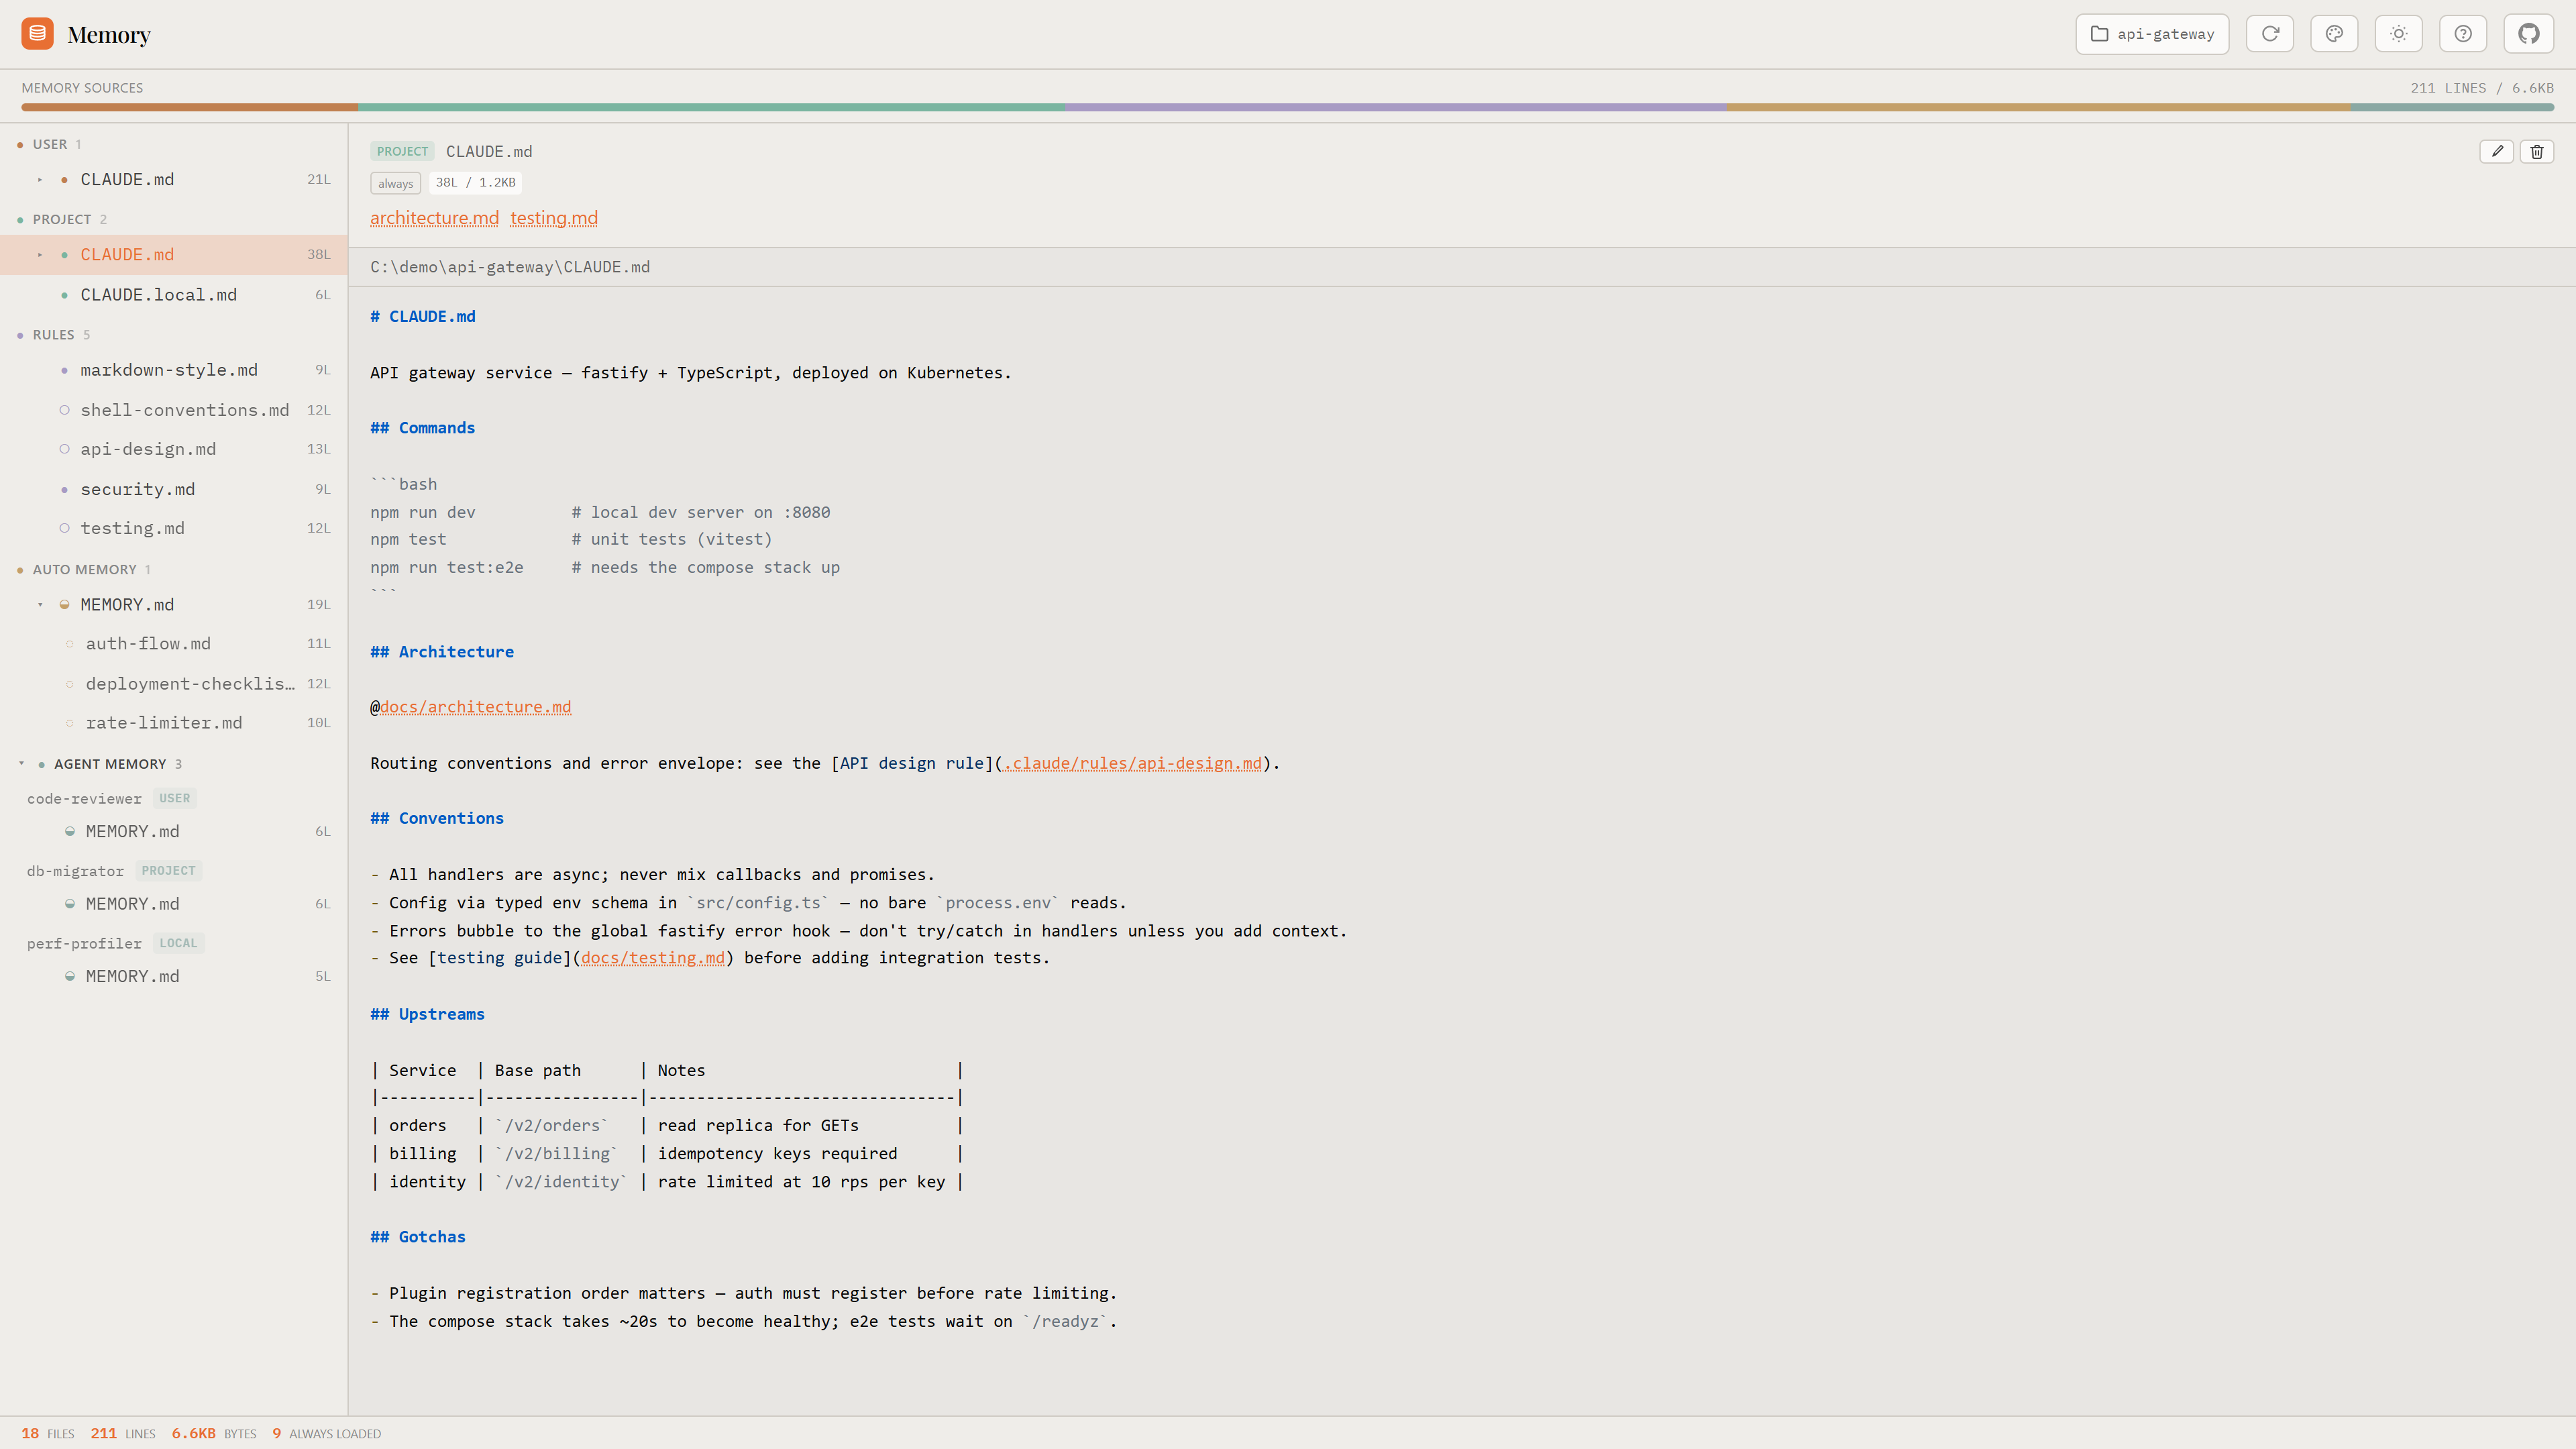This screenshot has height=1449, width=2576.
Task: Open the security.md rule
Action: click(x=174, y=489)
